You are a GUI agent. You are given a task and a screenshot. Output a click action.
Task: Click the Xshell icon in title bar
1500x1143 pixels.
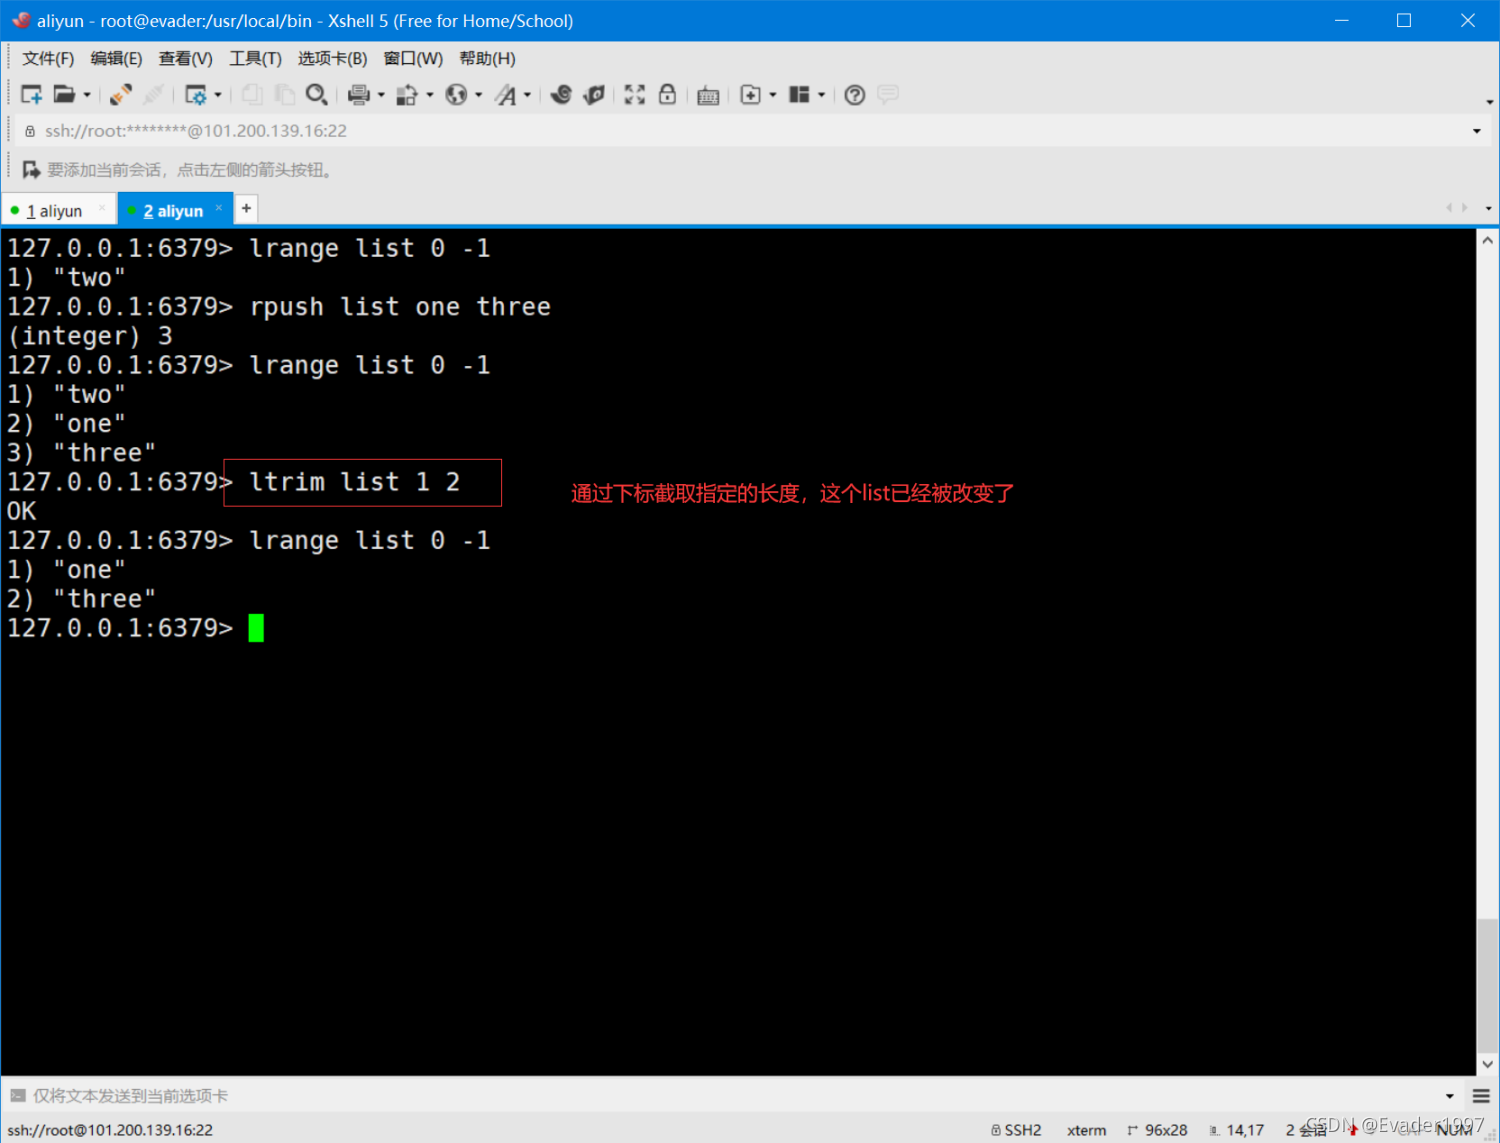(20, 20)
